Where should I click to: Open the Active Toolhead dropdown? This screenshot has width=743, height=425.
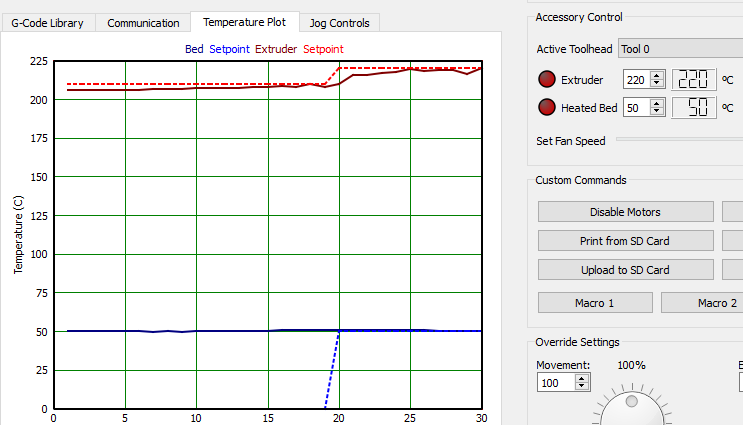(x=680, y=49)
